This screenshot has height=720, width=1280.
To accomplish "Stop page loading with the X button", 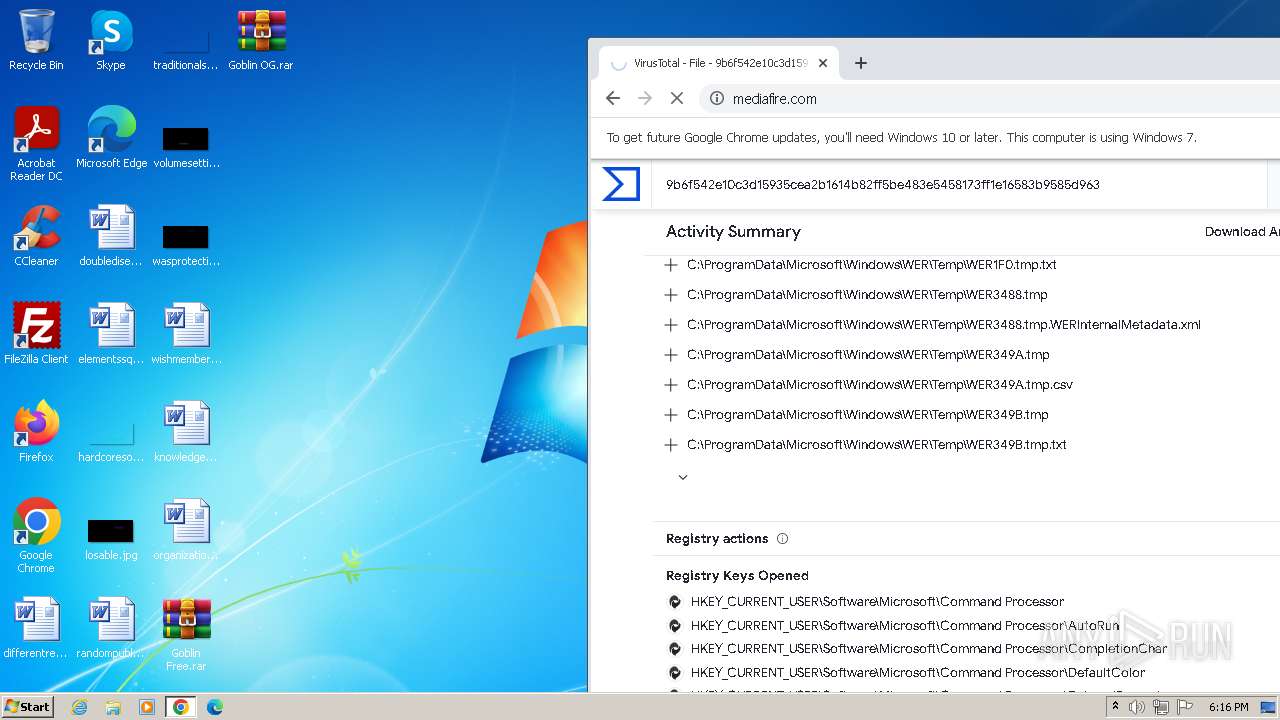I will click(677, 98).
